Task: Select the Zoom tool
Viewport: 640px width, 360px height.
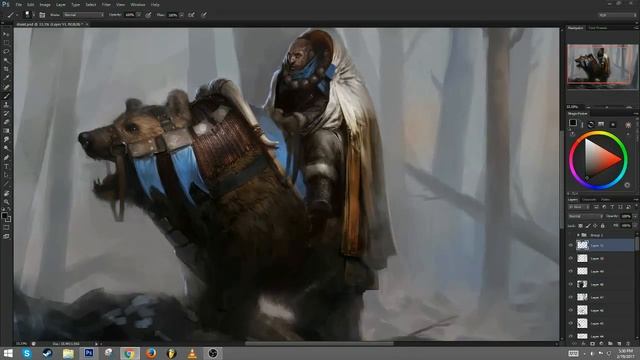Action: click(6, 202)
